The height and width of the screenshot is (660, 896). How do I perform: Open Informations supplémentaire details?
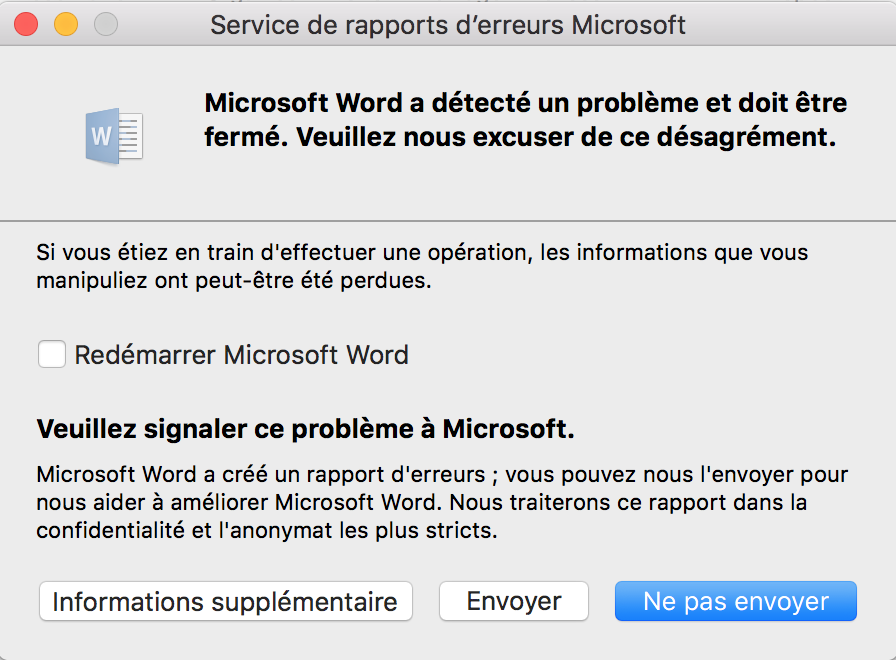[x=226, y=601]
